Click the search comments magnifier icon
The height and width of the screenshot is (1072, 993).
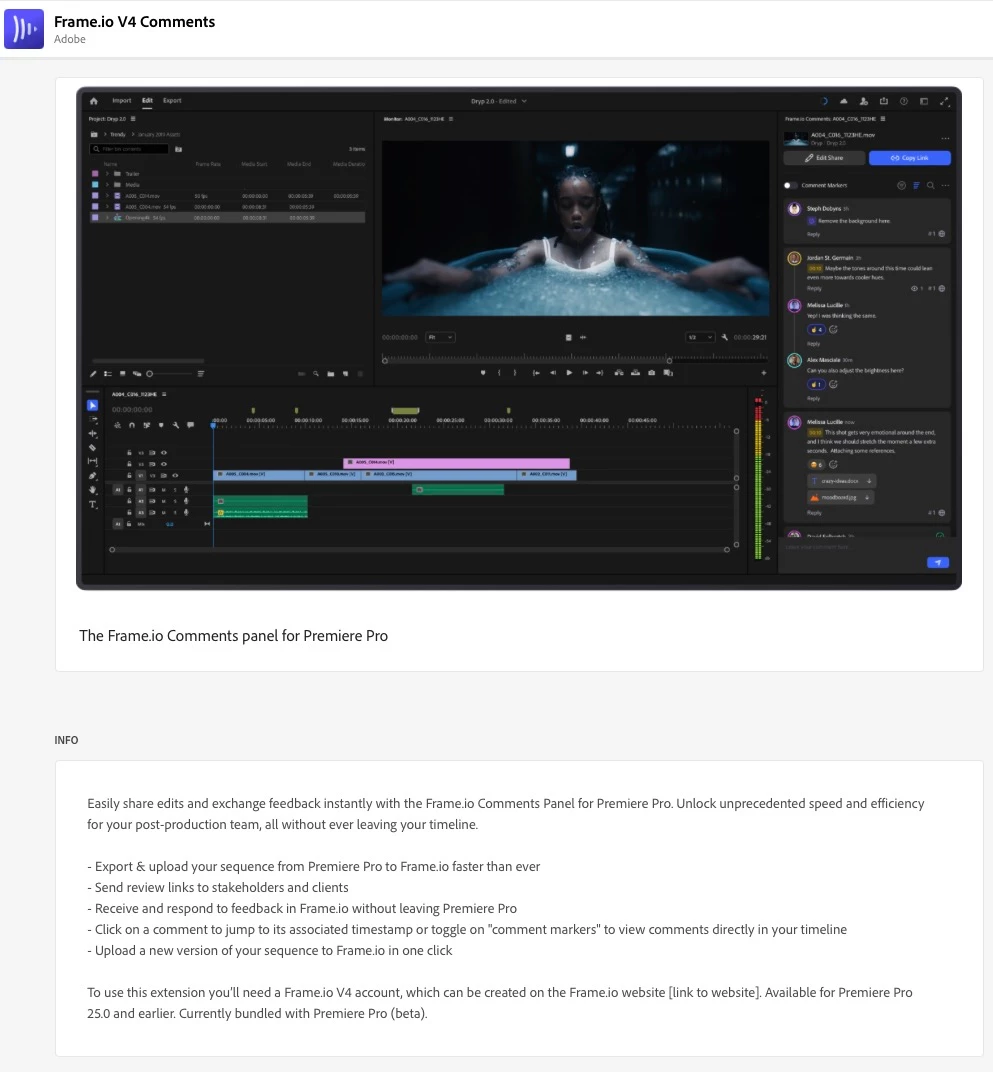point(931,185)
